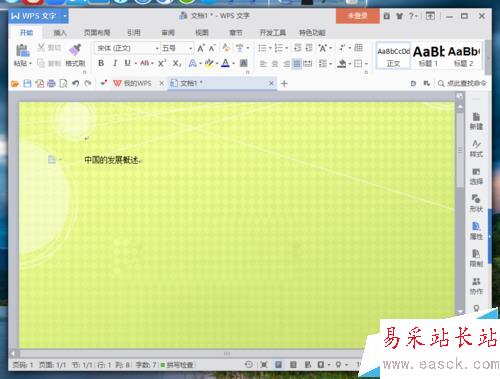Click the open folder quick-access icon
This screenshot has height=379, width=500.
coord(15,83)
